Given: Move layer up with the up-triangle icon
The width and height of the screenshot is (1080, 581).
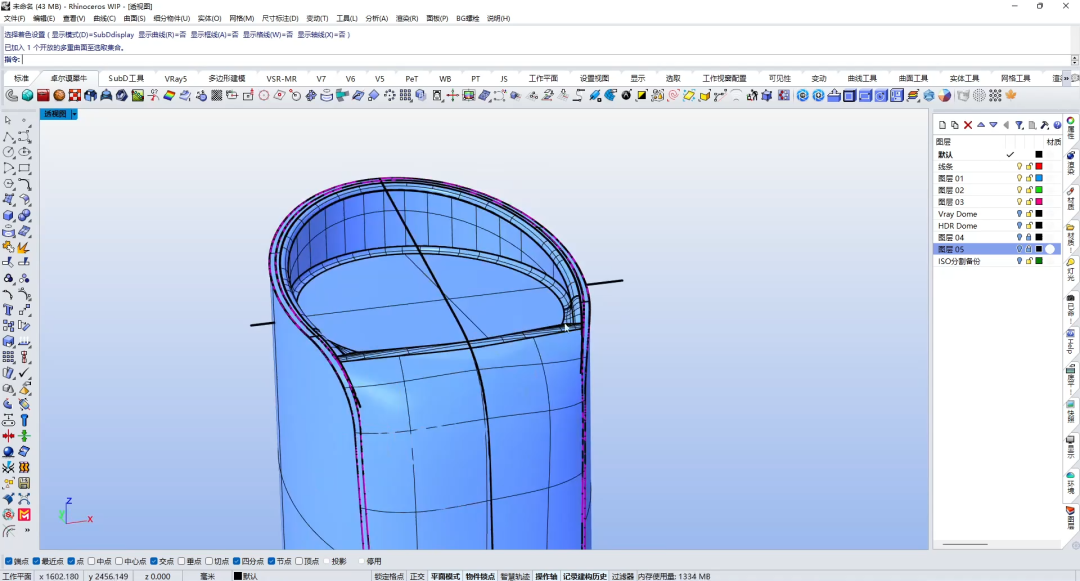Looking at the screenshot, I should [981, 125].
